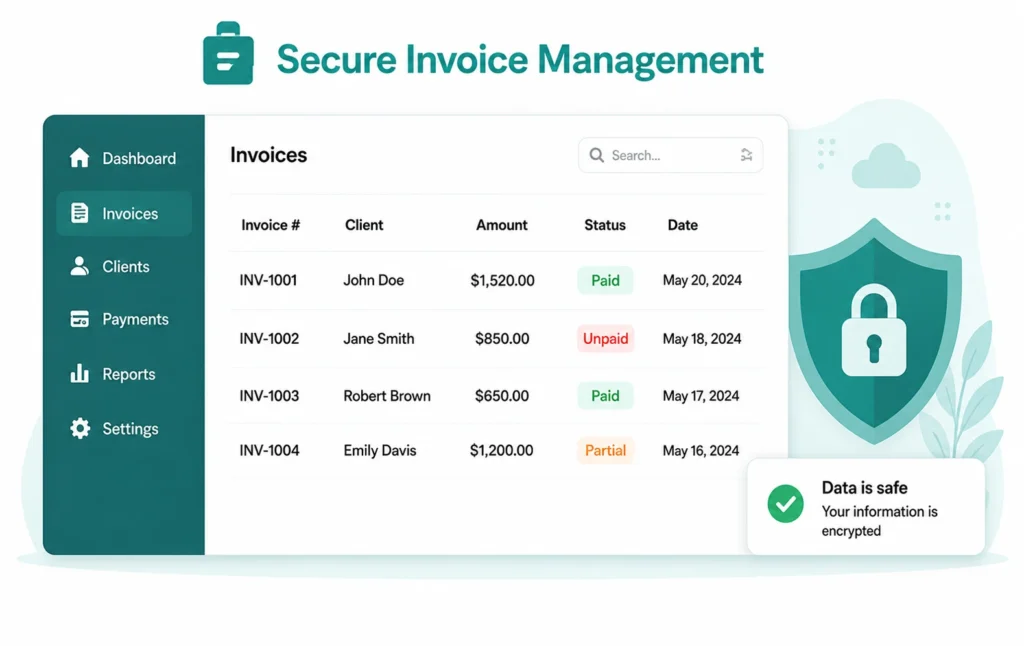Screen dimensions: 1024x646
Task: Sort by the Invoice # column header
Action: [270, 225]
